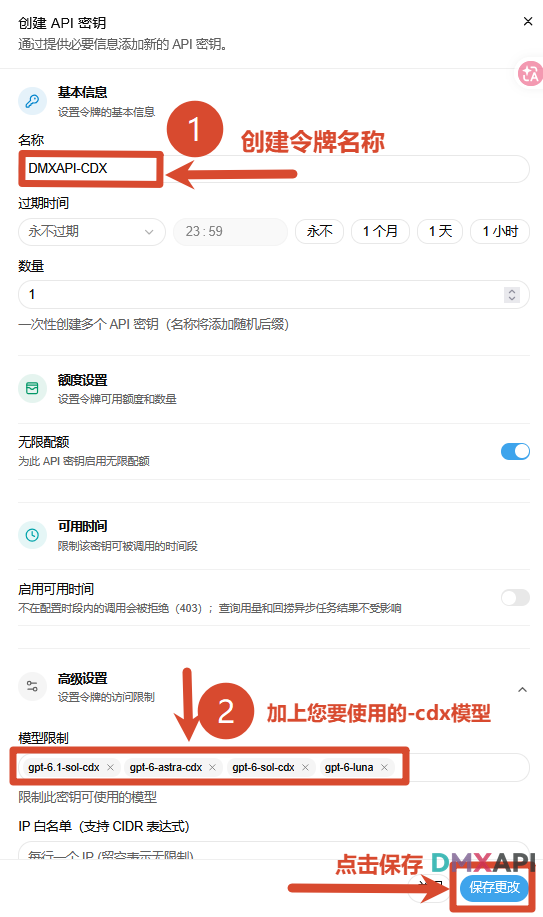Remove the gpt-6-luna model tag
The height and width of the screenshot is (917, 543).
pos(384,767)
